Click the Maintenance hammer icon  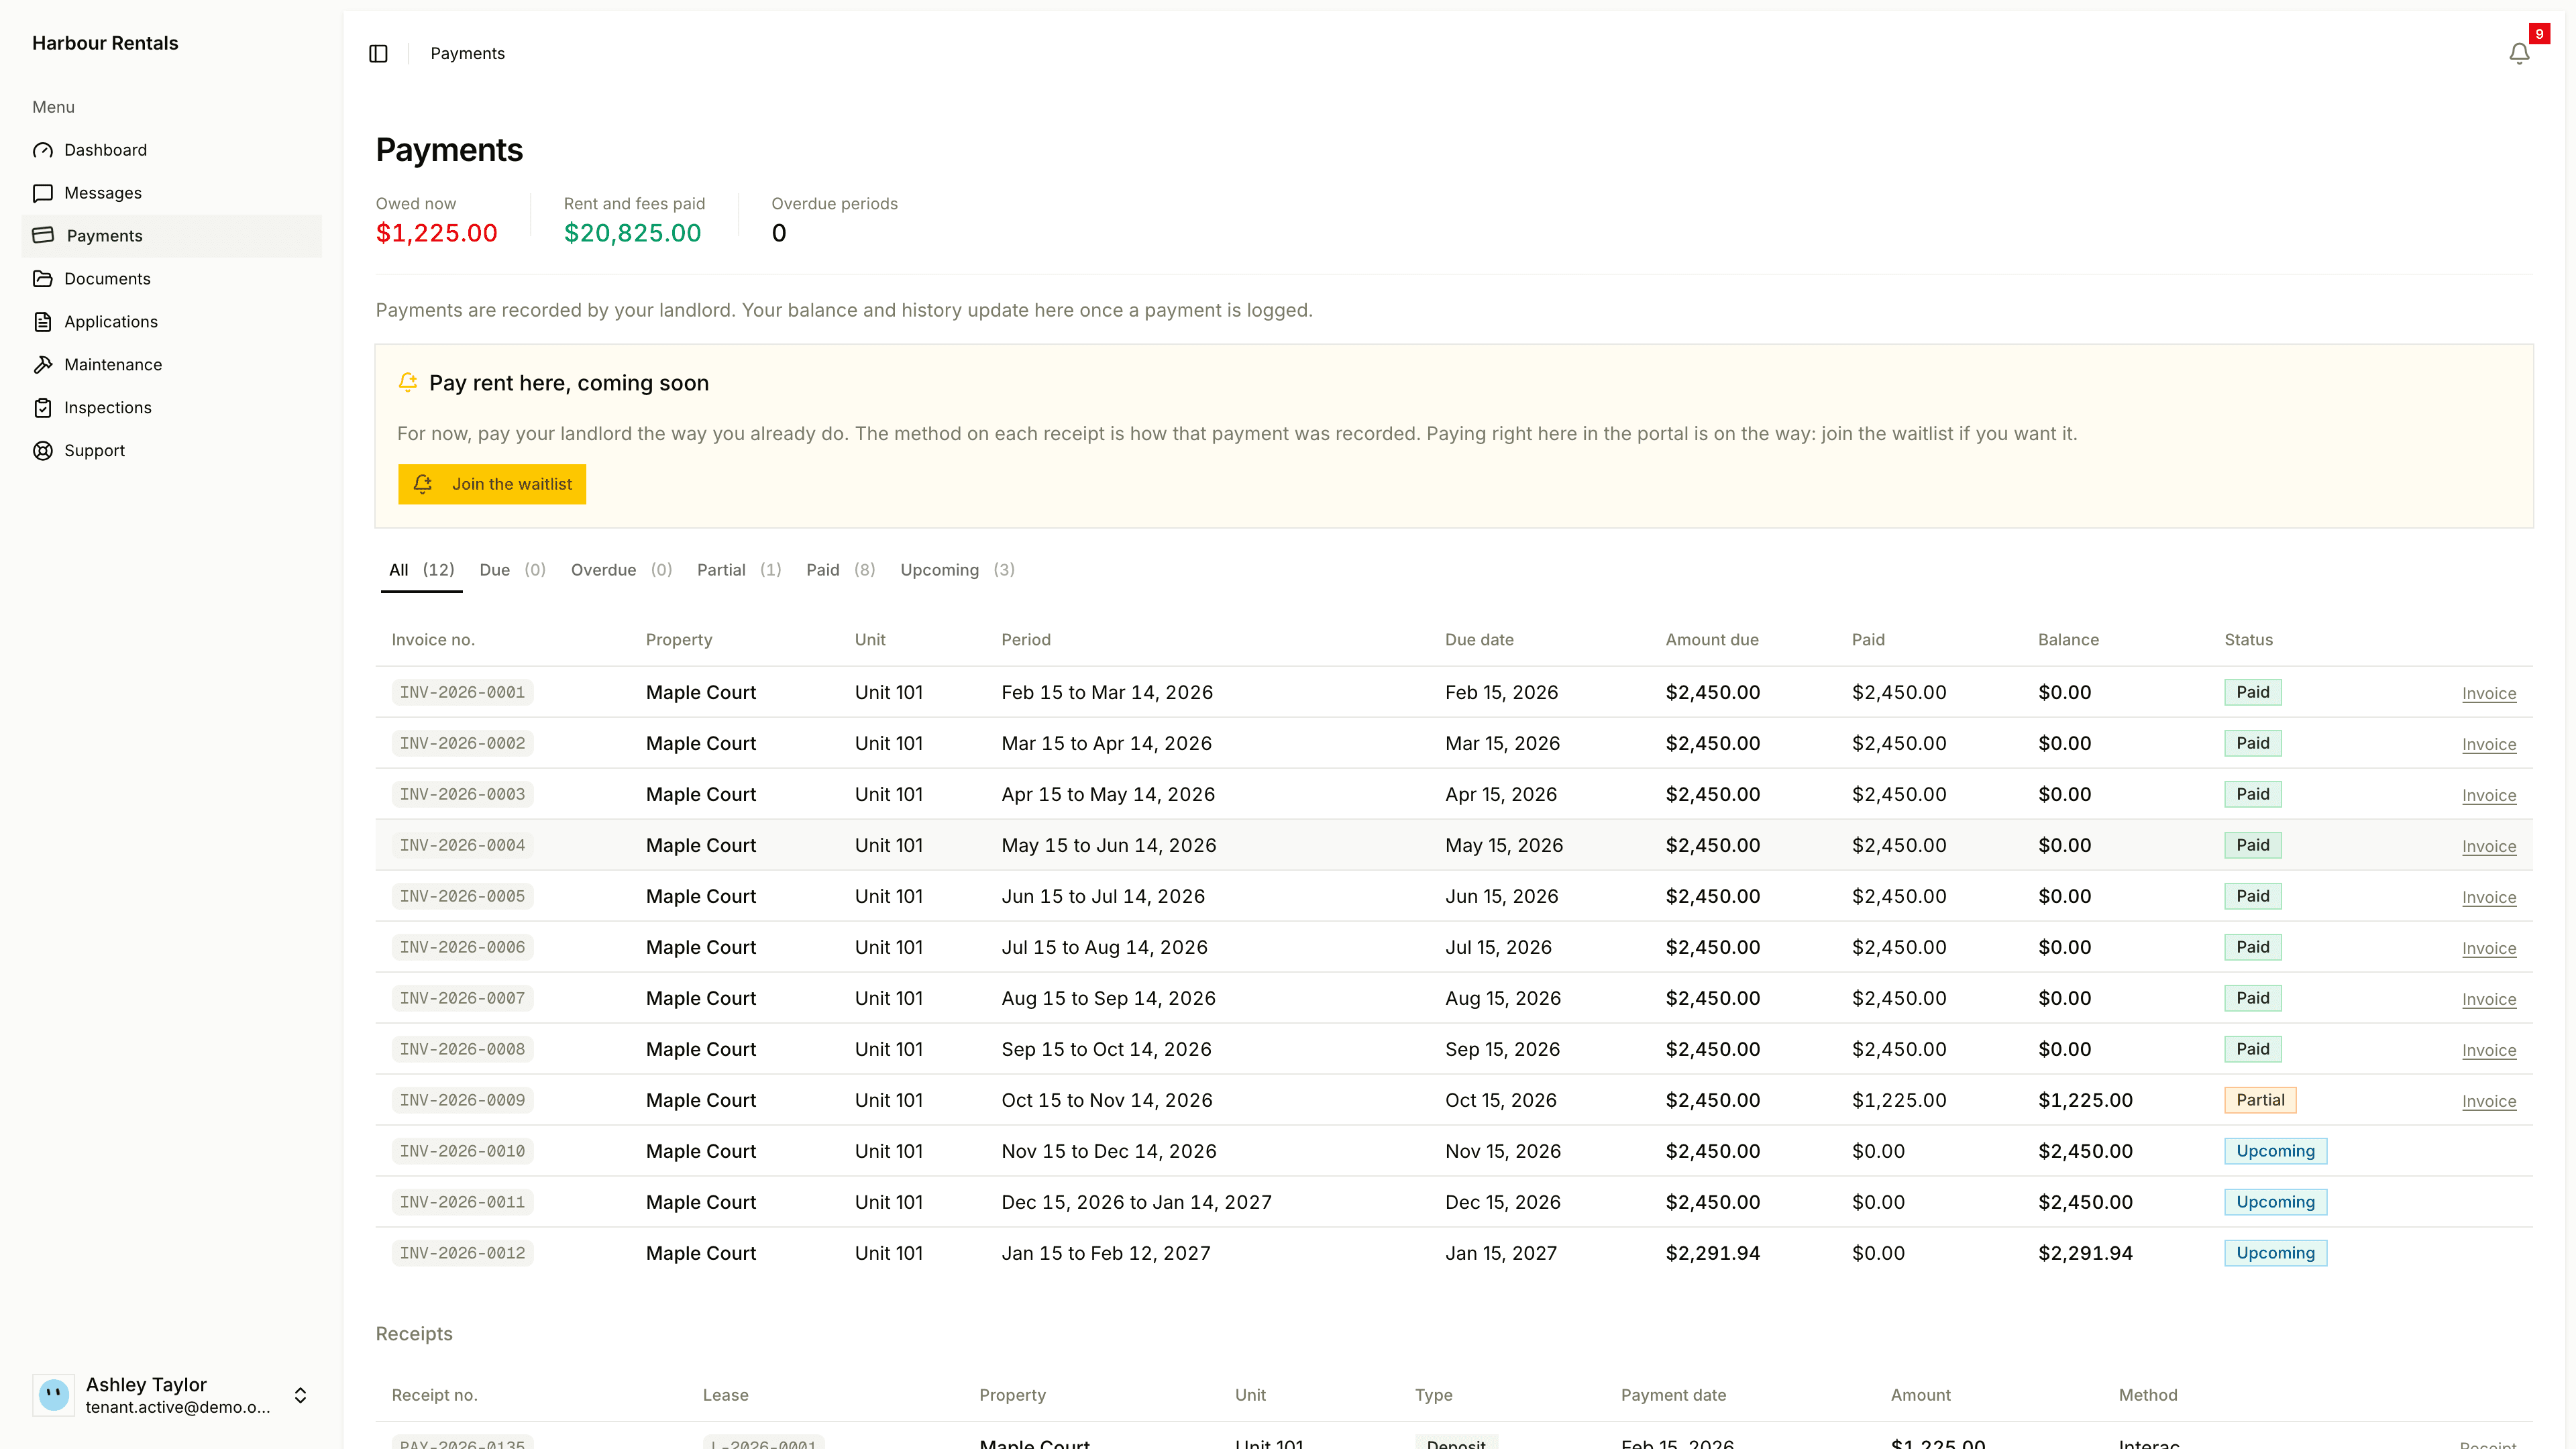point(43,365)
